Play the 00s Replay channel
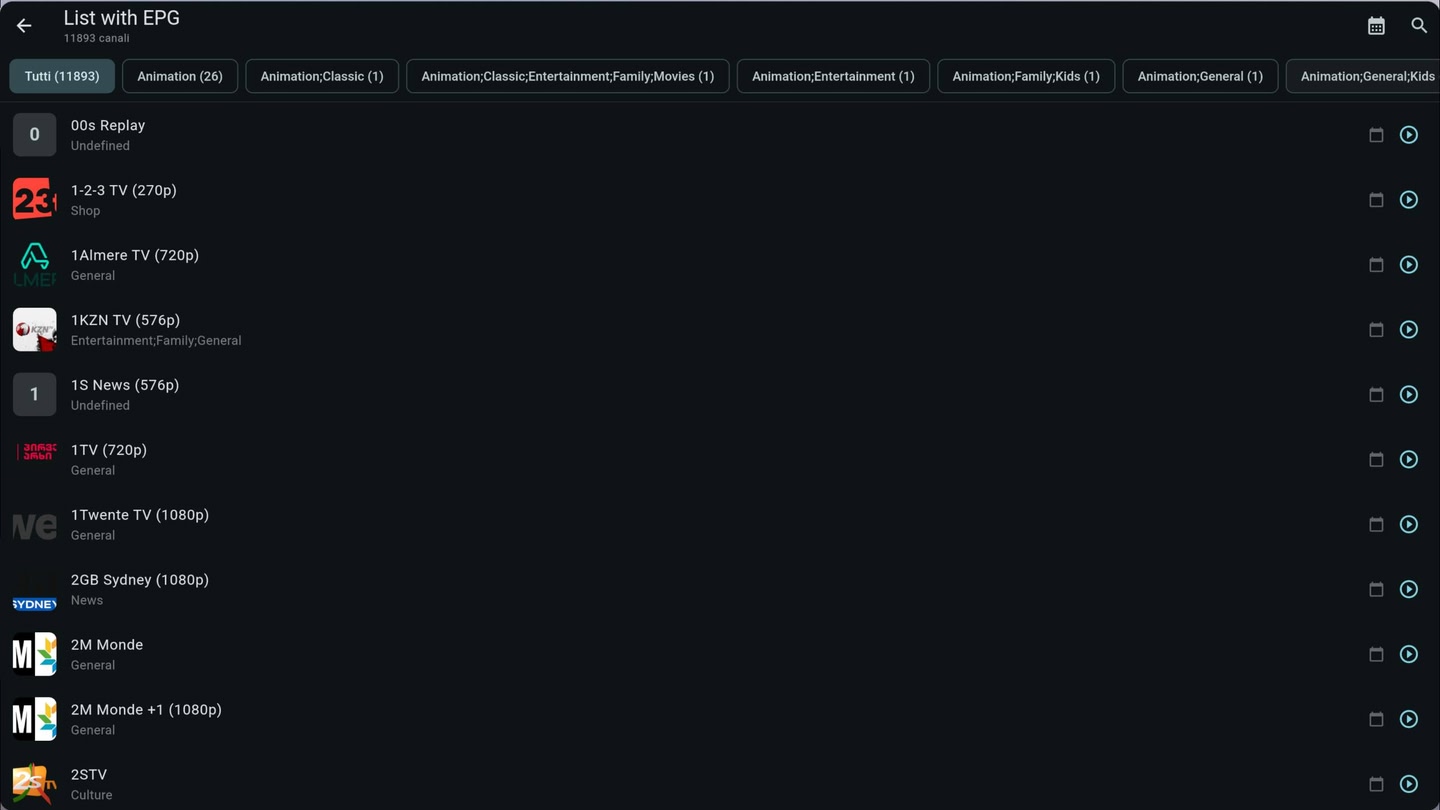This screenshot has height=810, width=1440. (1409, 135)
